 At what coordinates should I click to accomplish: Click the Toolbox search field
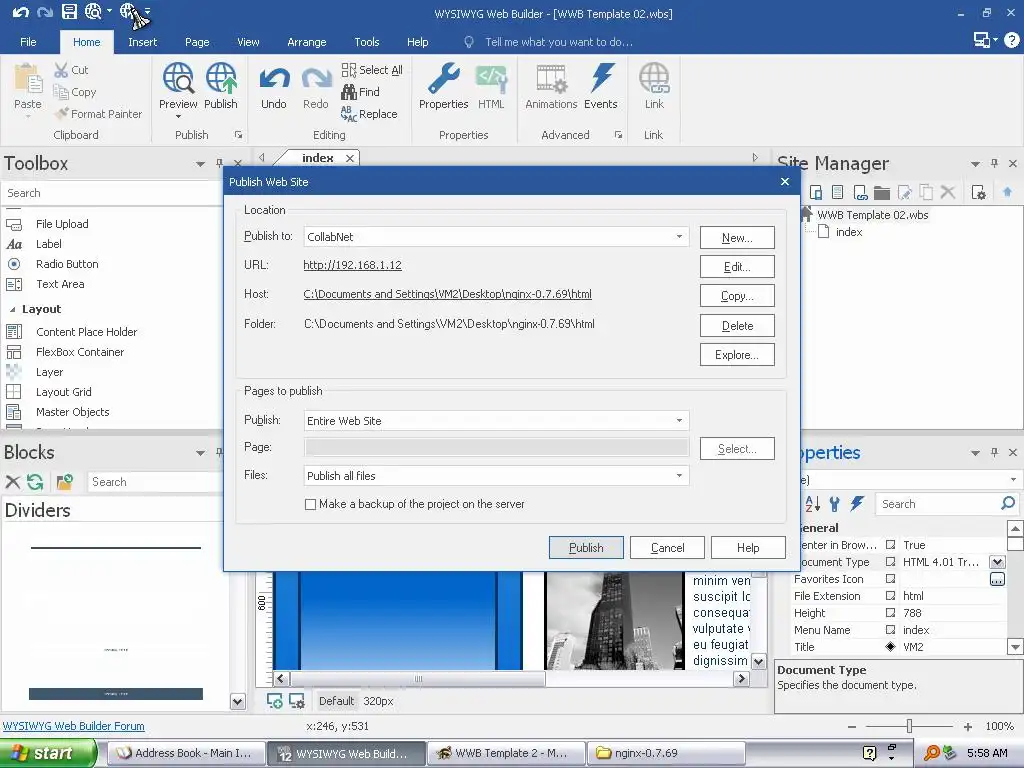point(111,193)
